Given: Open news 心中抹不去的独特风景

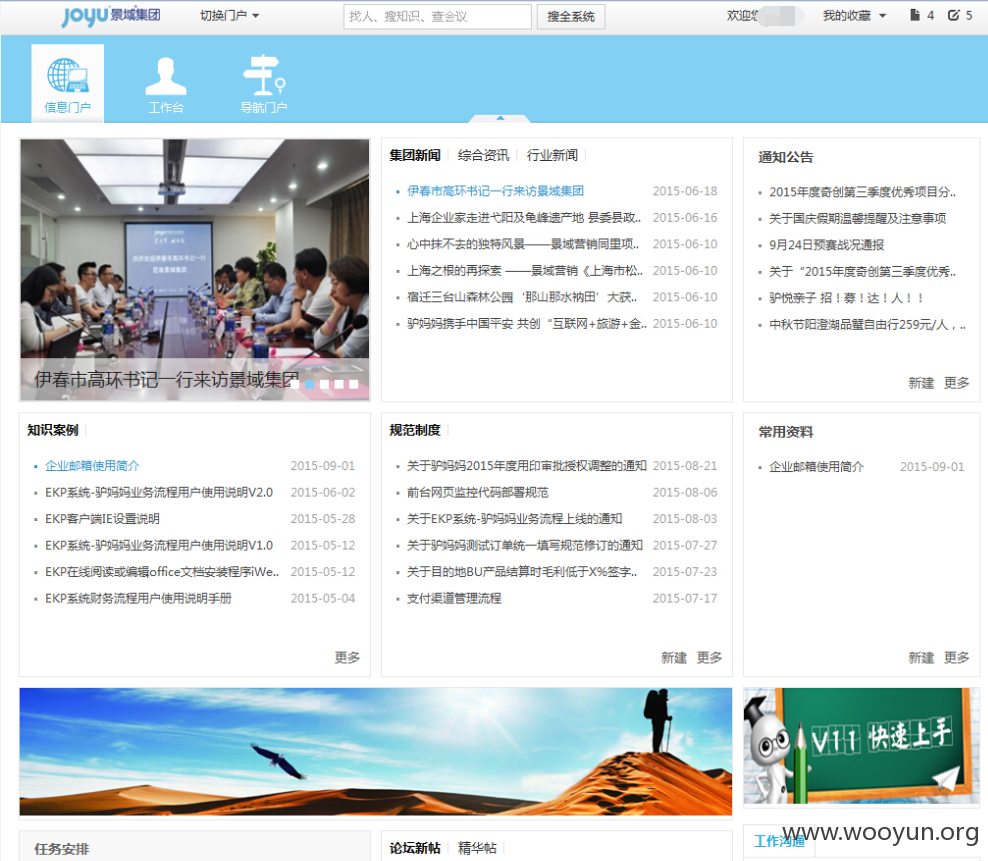Looking at the screenshot, I should 522,244.
